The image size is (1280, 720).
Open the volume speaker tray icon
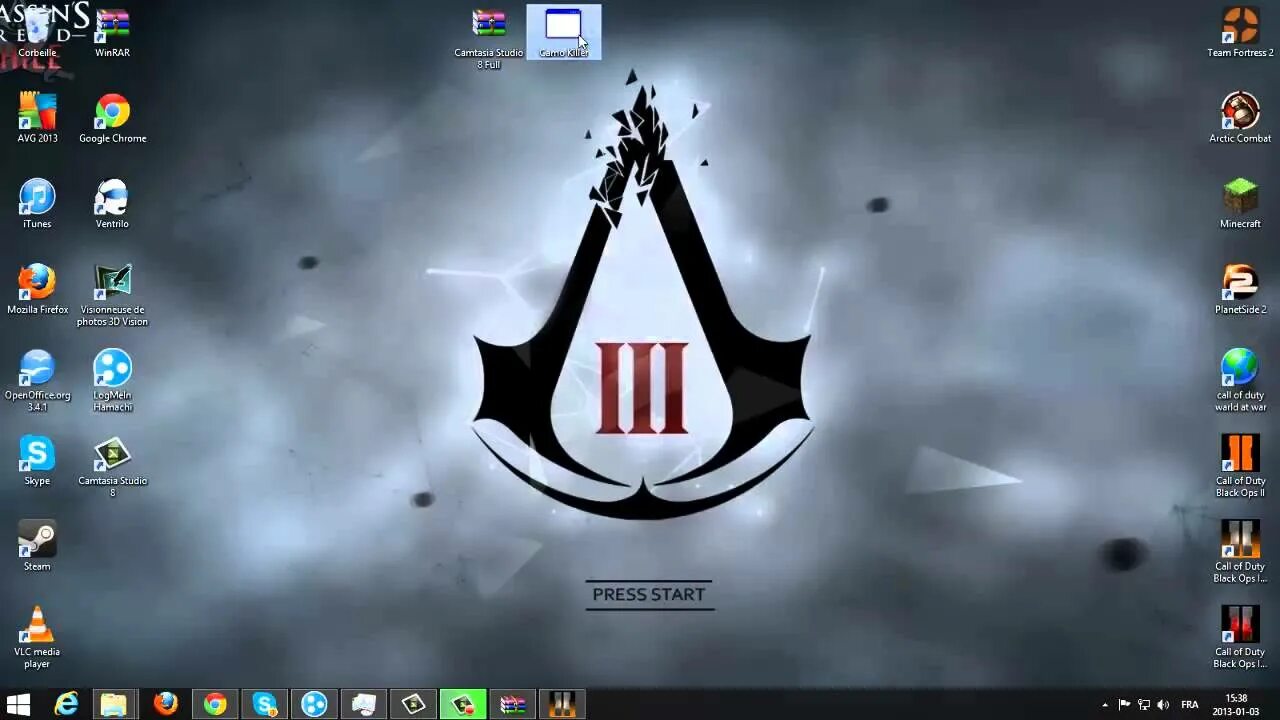[1163, 705]
